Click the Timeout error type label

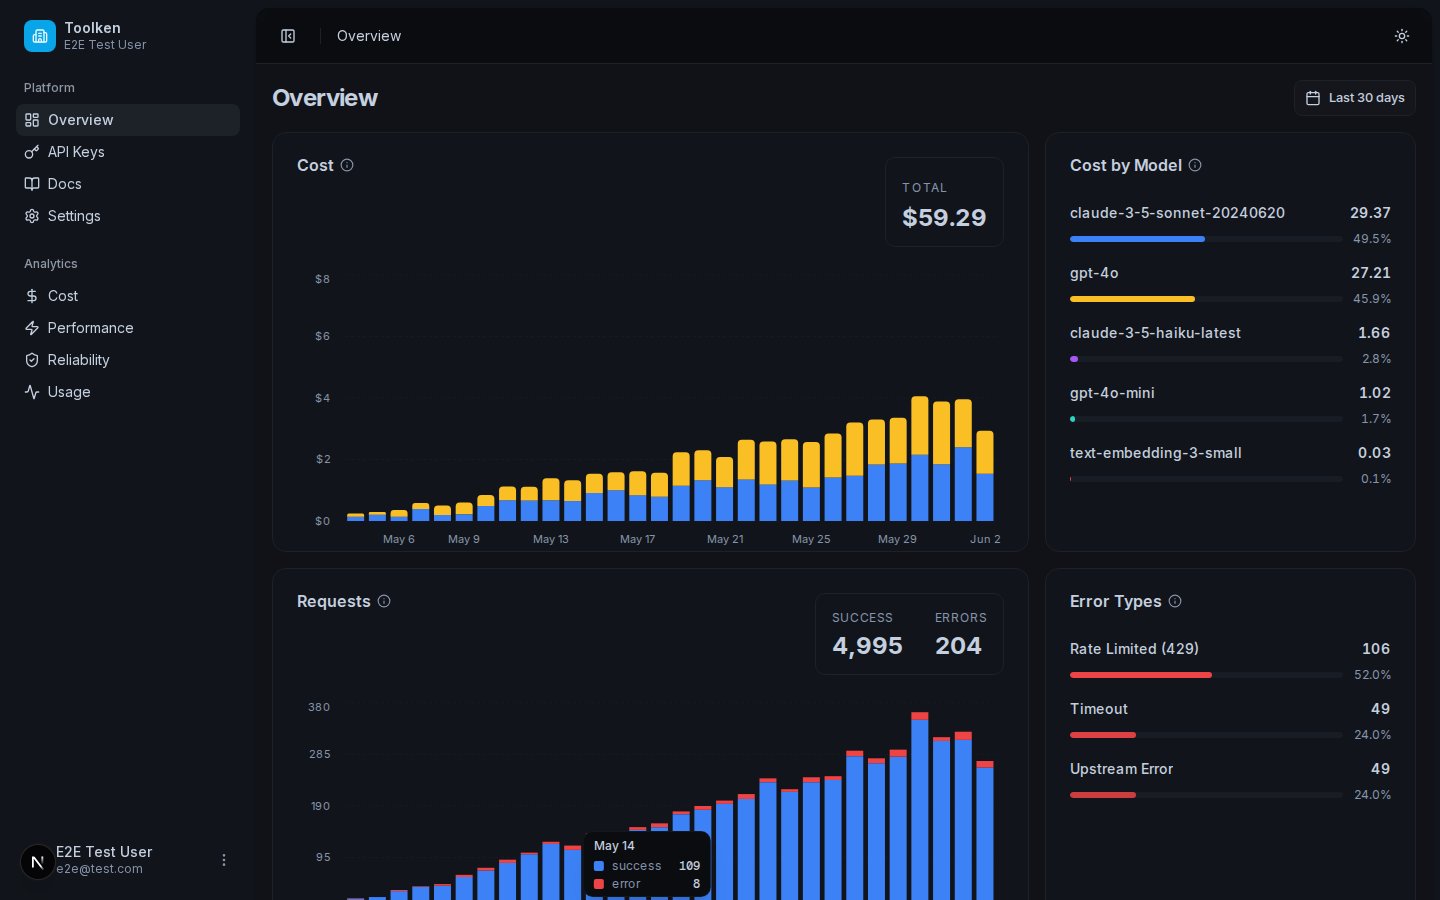pyautogui.click(x=1099, y=709)
